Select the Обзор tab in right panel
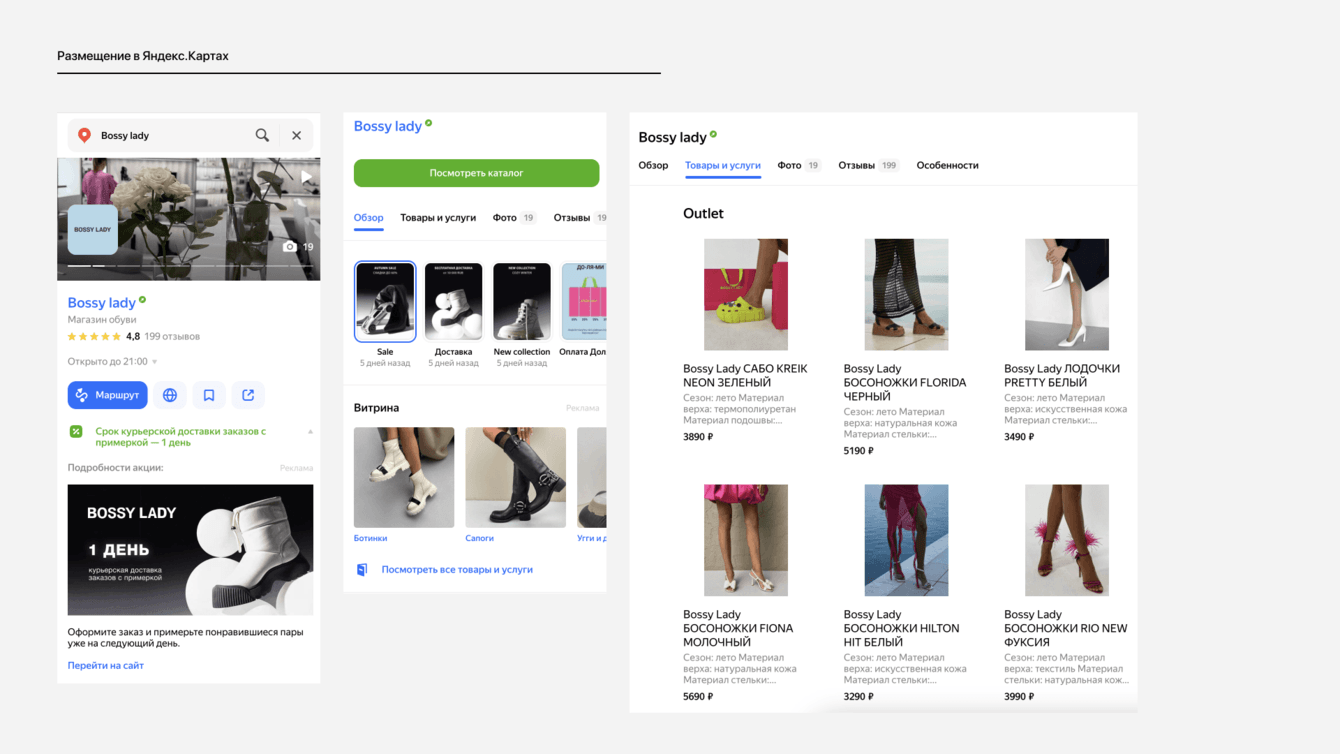The image size is (1340, 754). (x=653, y=166)
